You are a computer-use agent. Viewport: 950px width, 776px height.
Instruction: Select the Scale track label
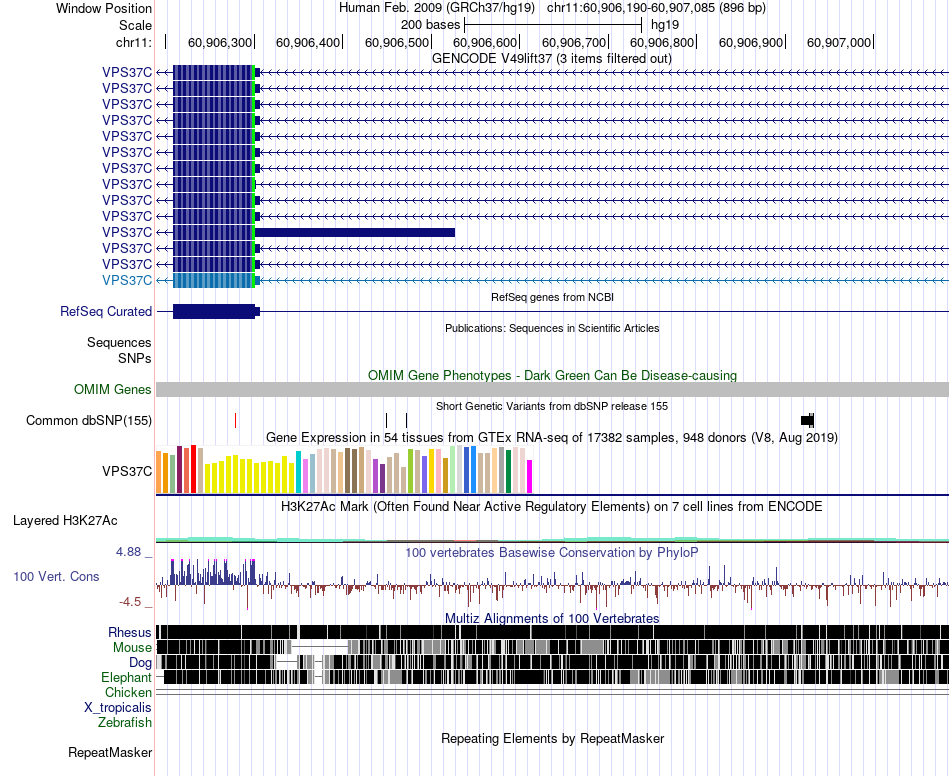click(135, 25)
